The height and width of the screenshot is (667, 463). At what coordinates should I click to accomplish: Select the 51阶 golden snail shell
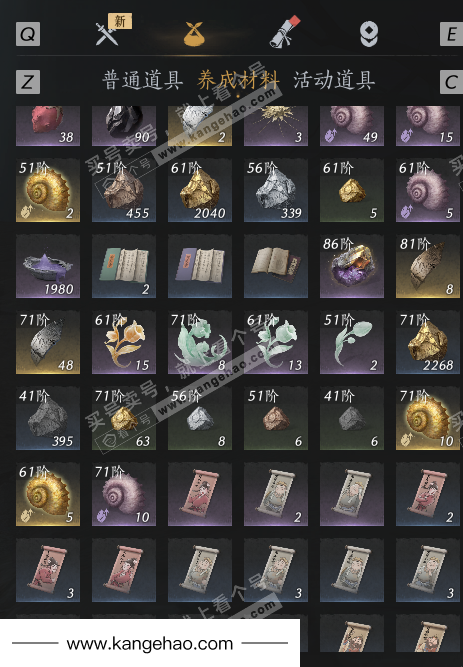point(48,190)
